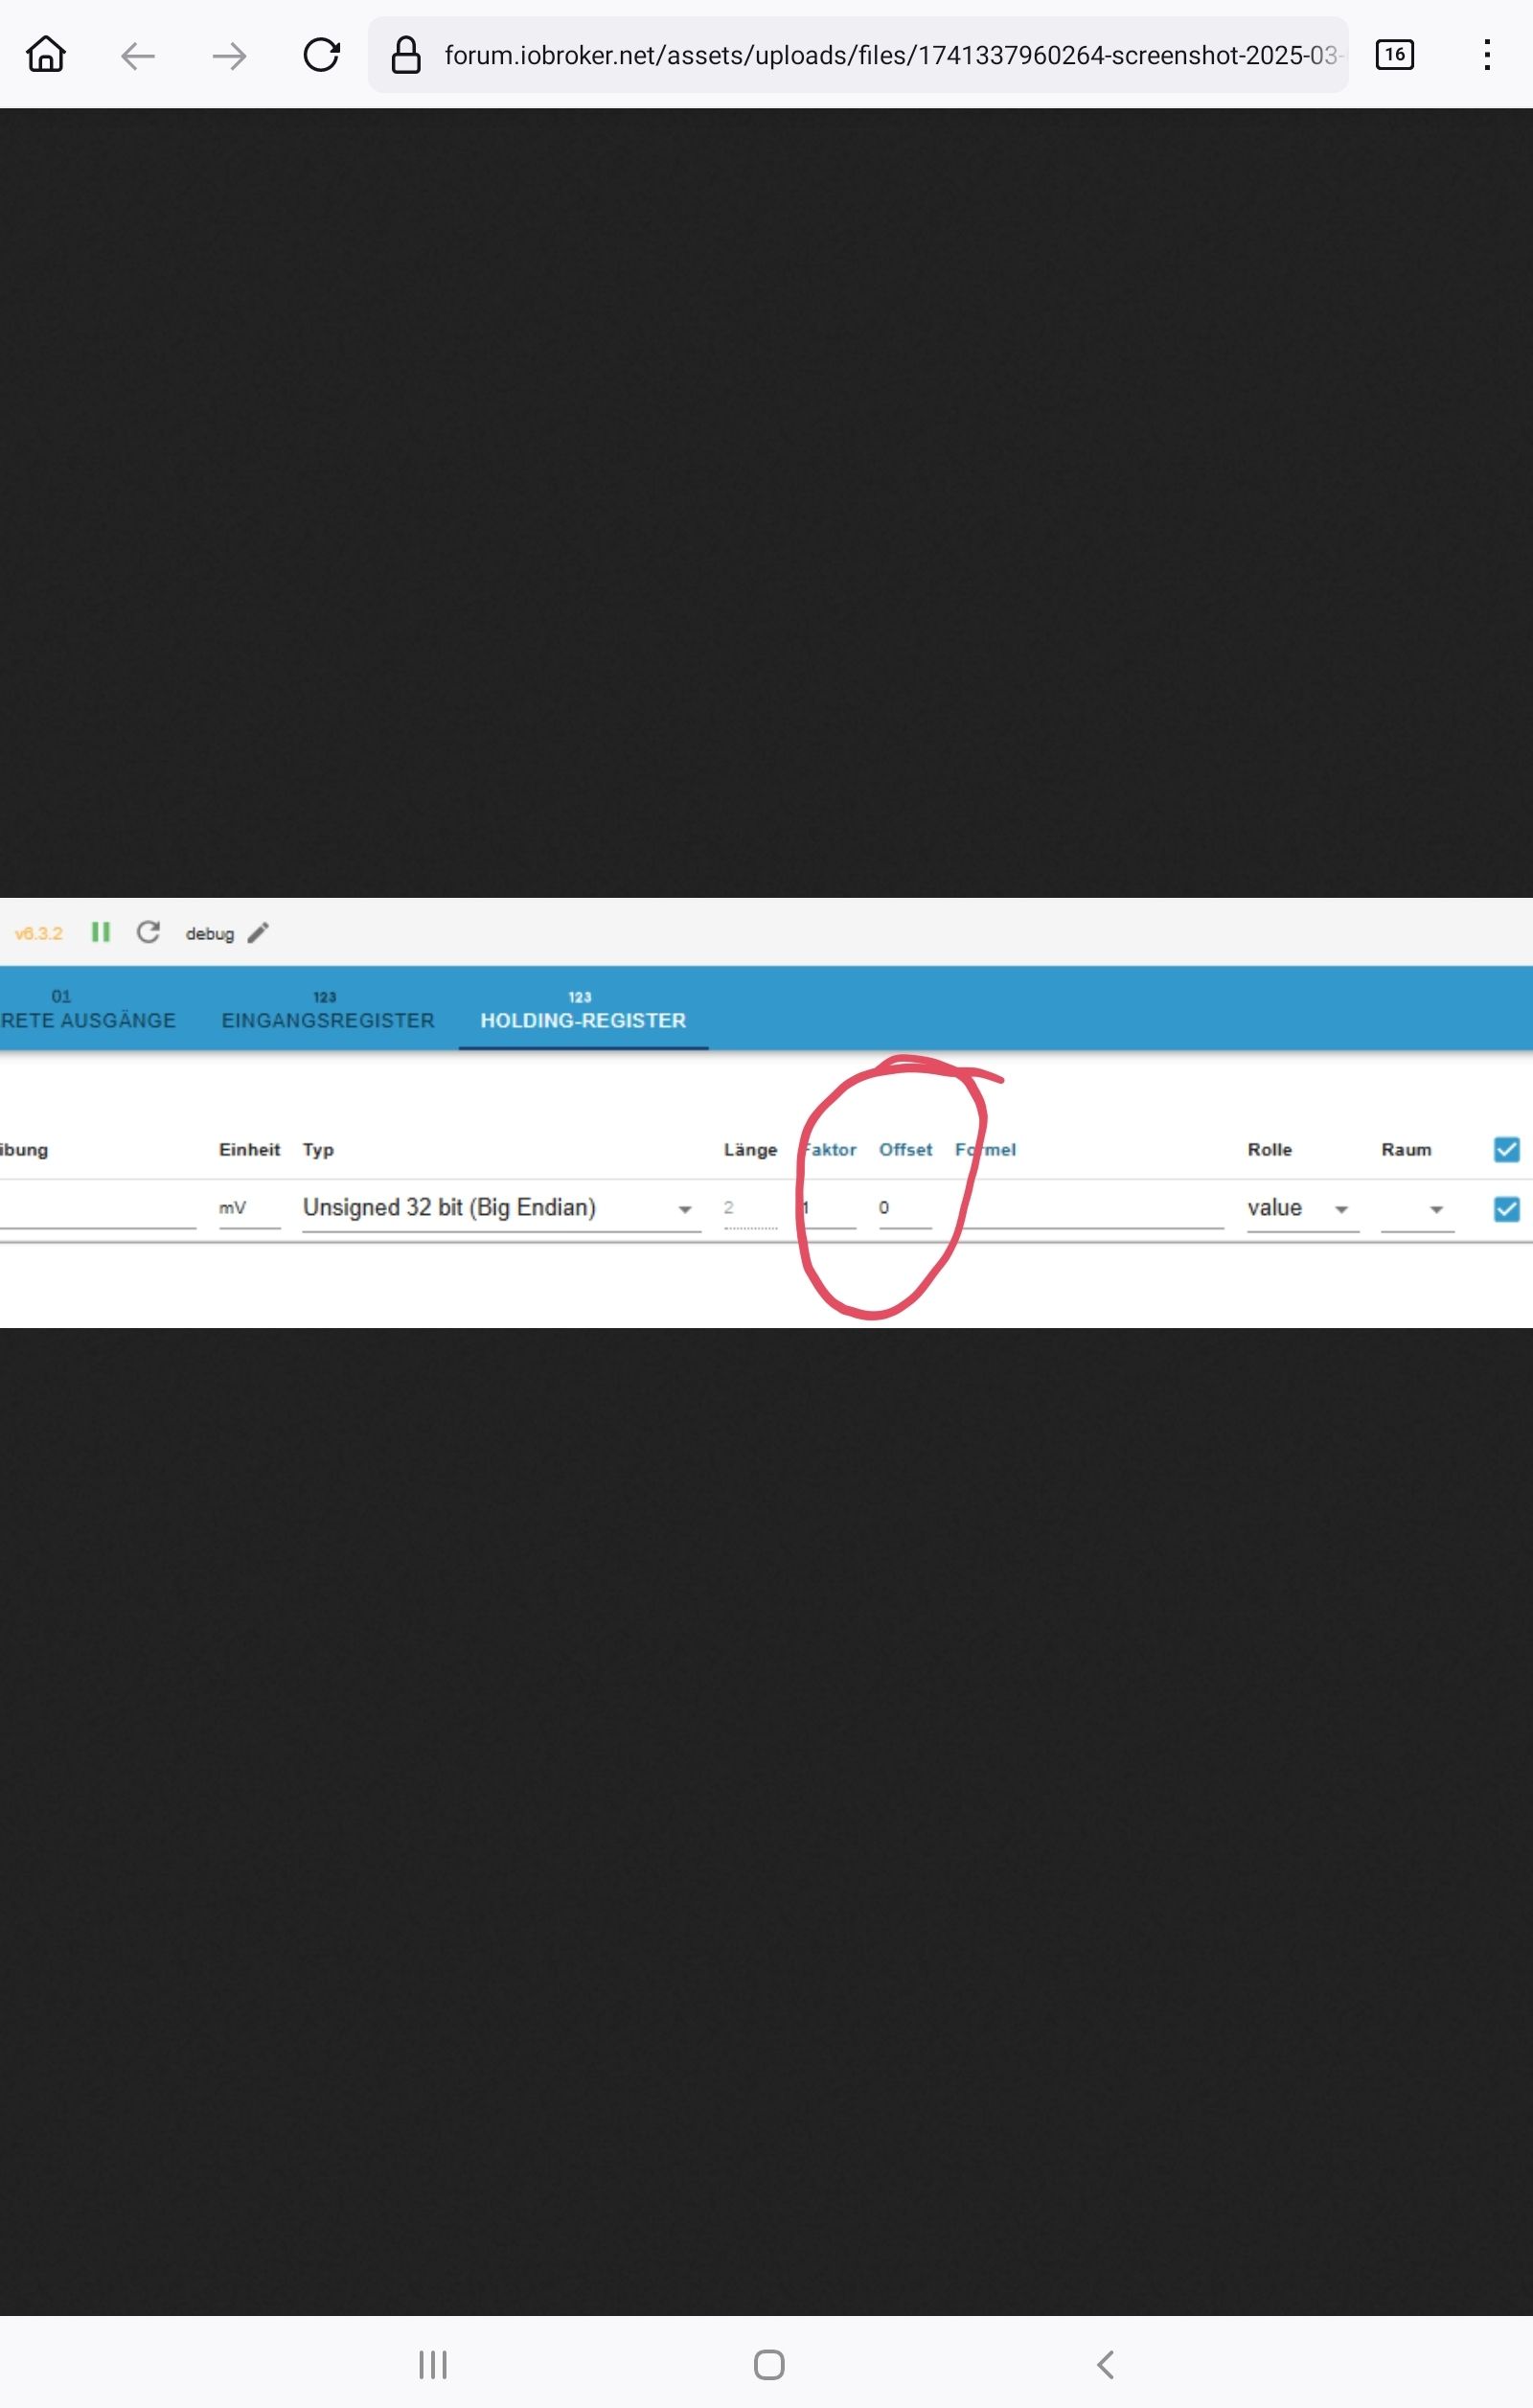Open Android recent apps
This screenshot has height=2408, width=1533.
pos(432,2365)
